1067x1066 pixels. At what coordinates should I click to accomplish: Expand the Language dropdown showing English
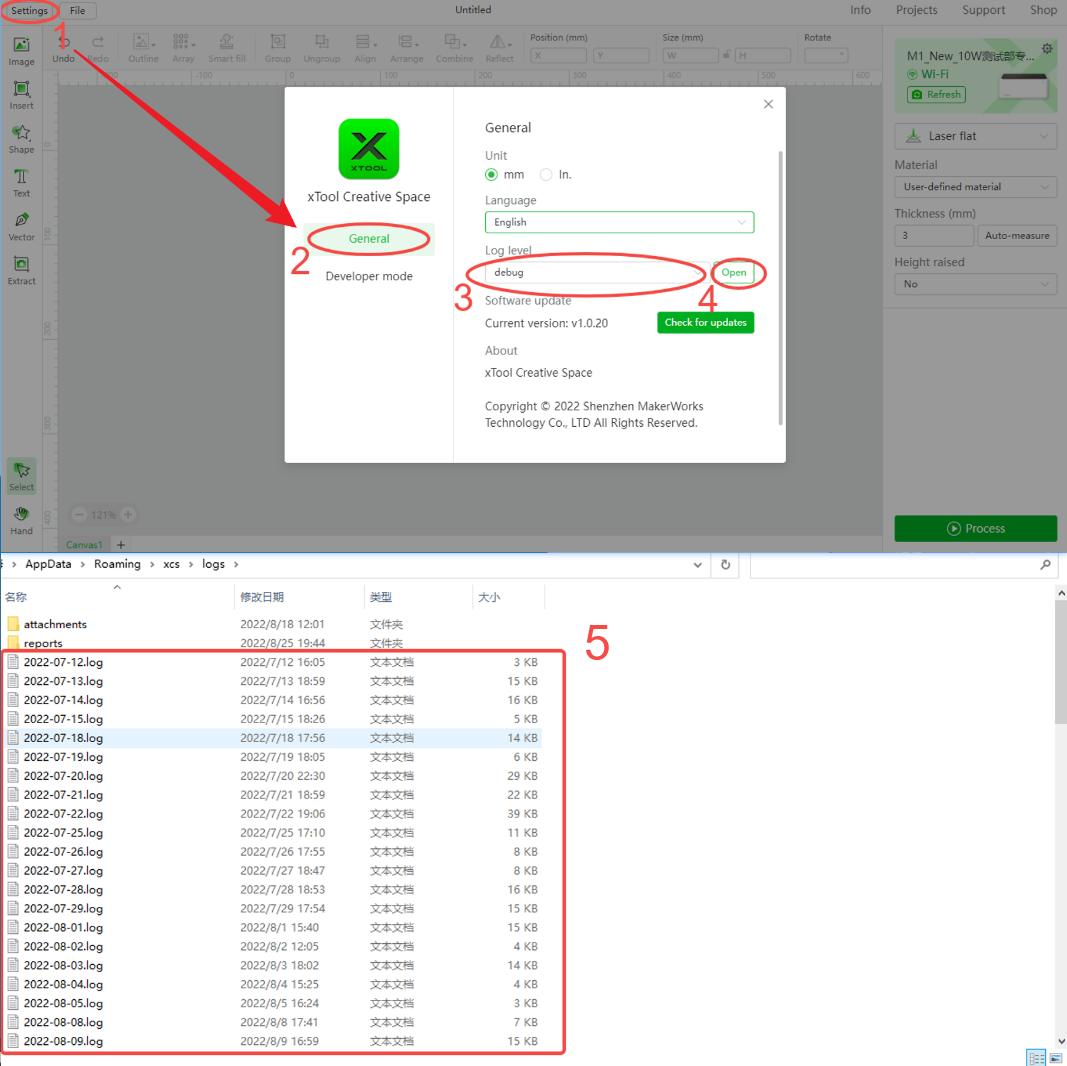tap(619, 222)
